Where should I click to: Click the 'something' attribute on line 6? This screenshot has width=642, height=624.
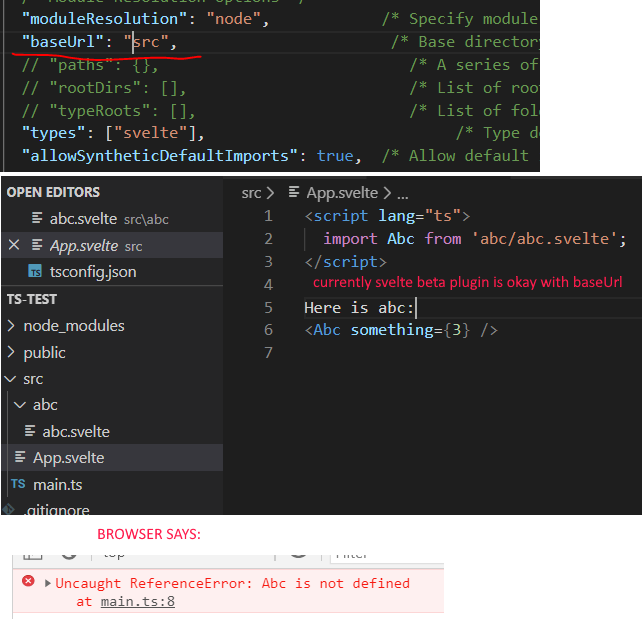[392, 330]
